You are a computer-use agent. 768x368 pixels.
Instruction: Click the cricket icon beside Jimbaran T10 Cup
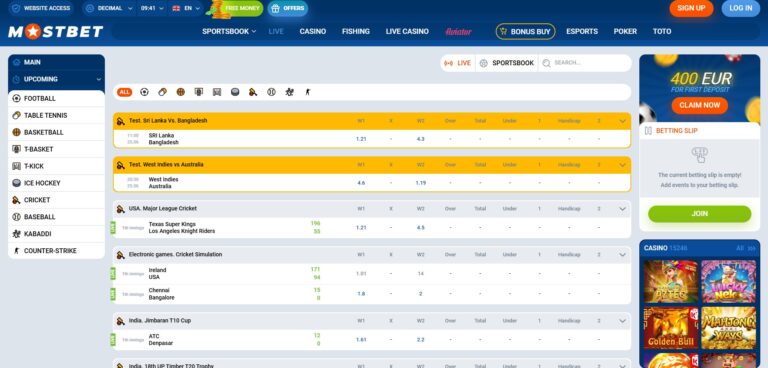pos(120,321)
